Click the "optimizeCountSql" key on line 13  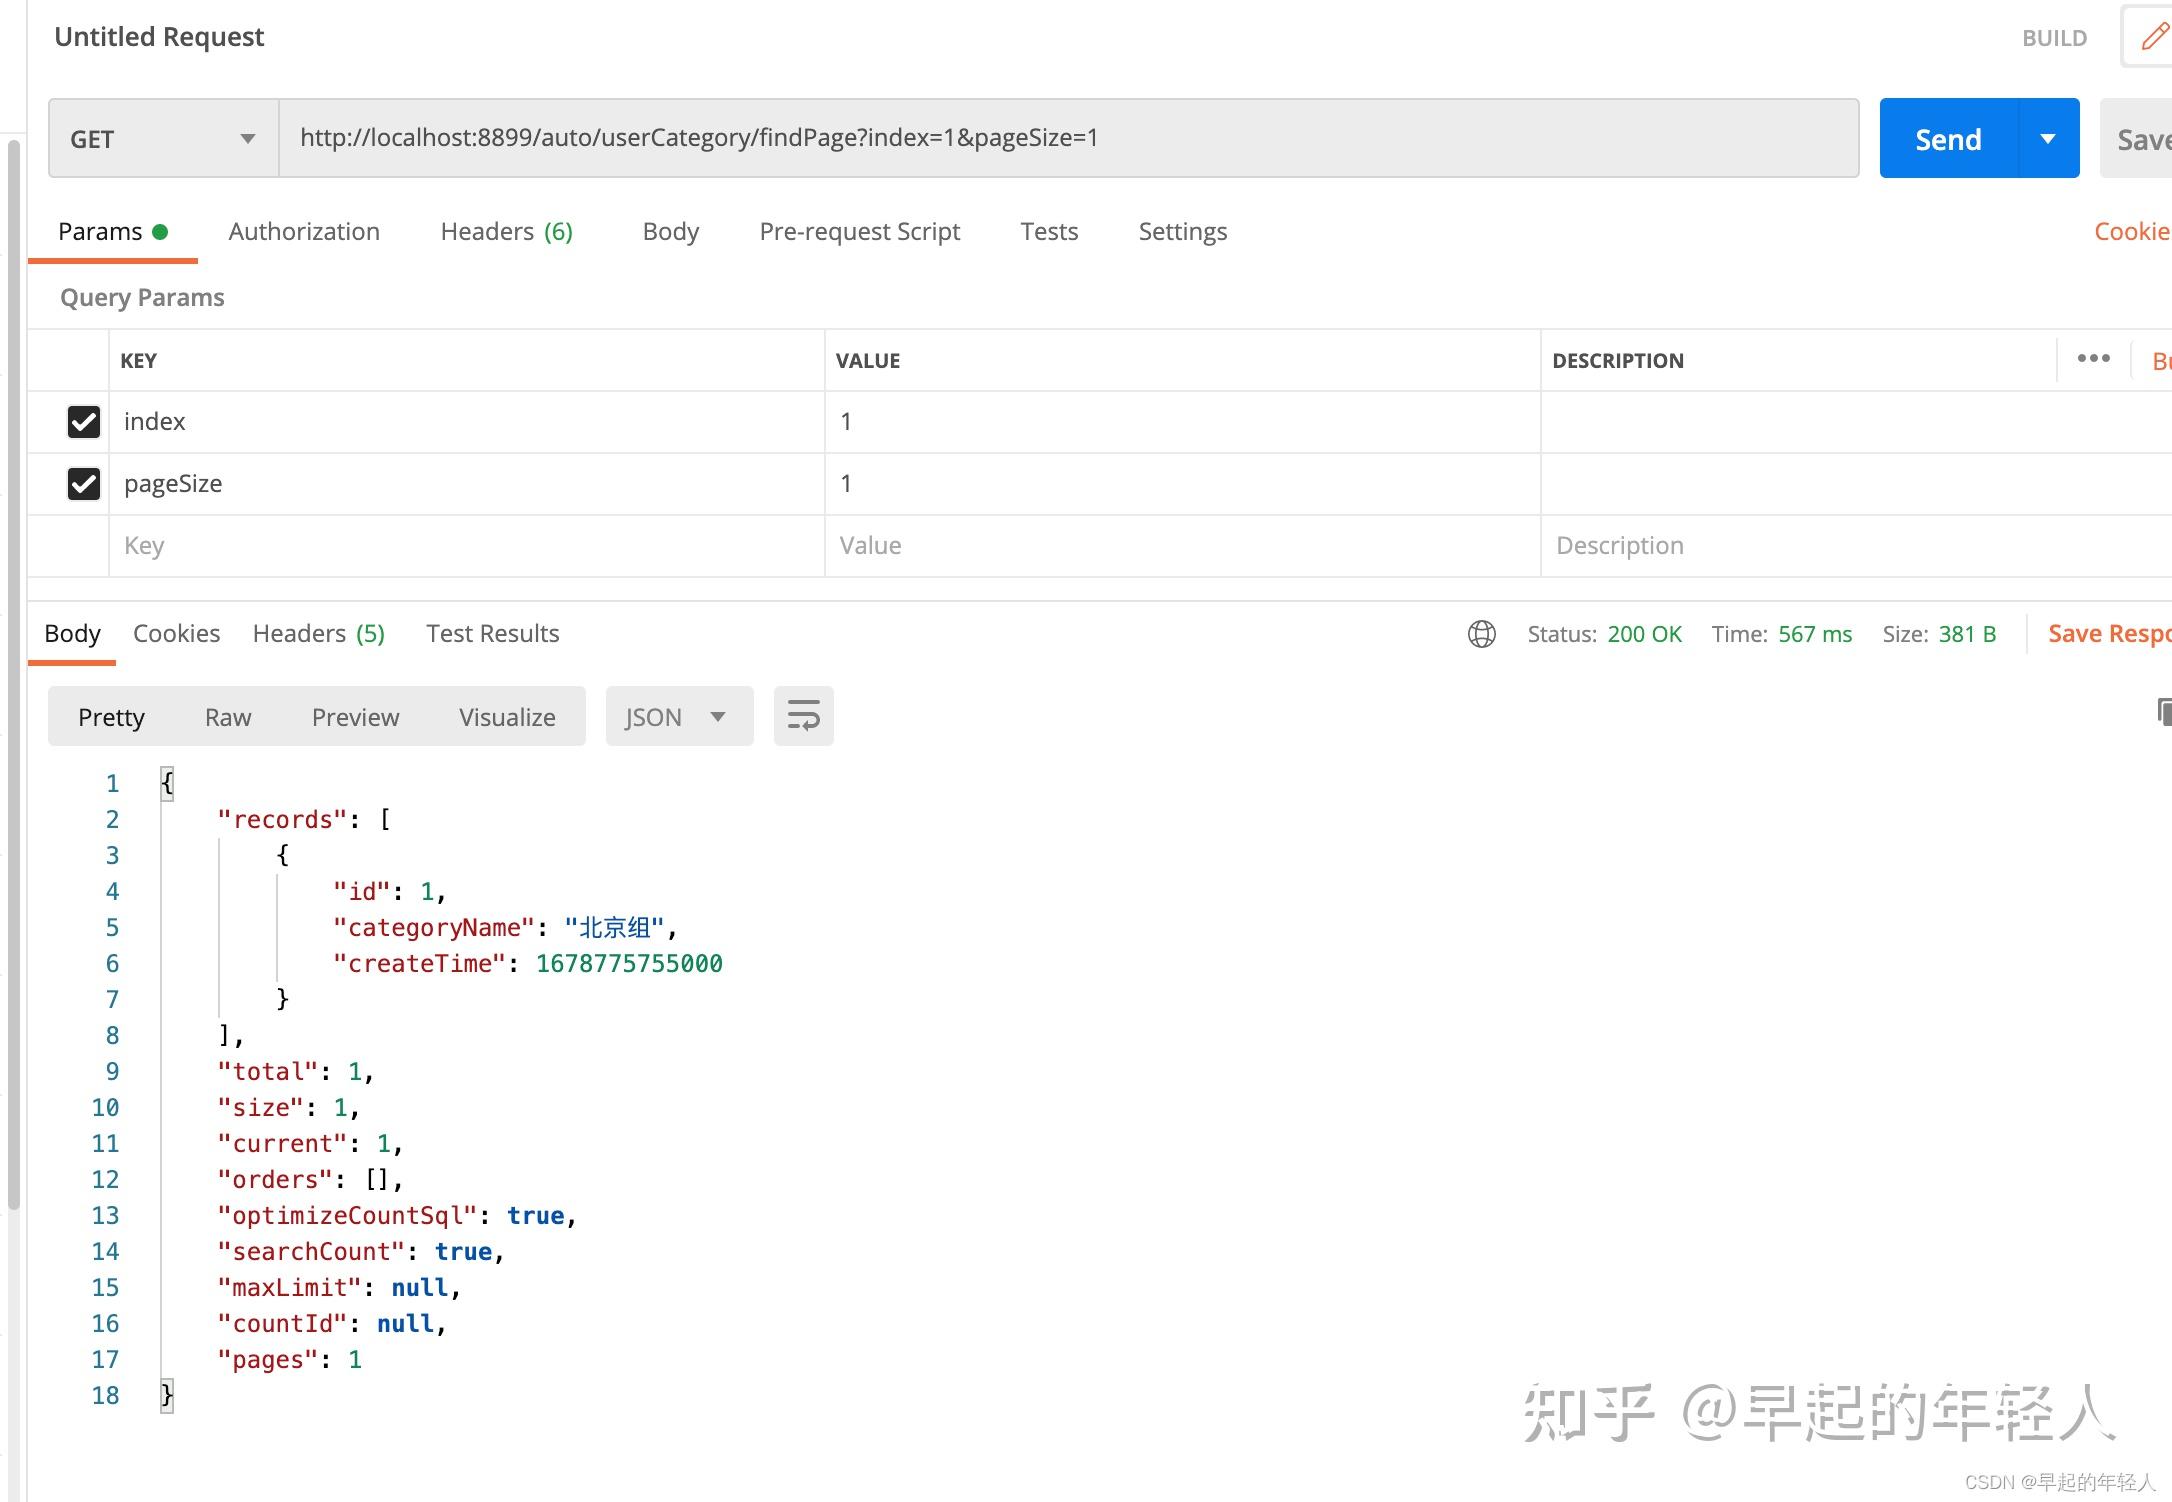point(347,1216)
